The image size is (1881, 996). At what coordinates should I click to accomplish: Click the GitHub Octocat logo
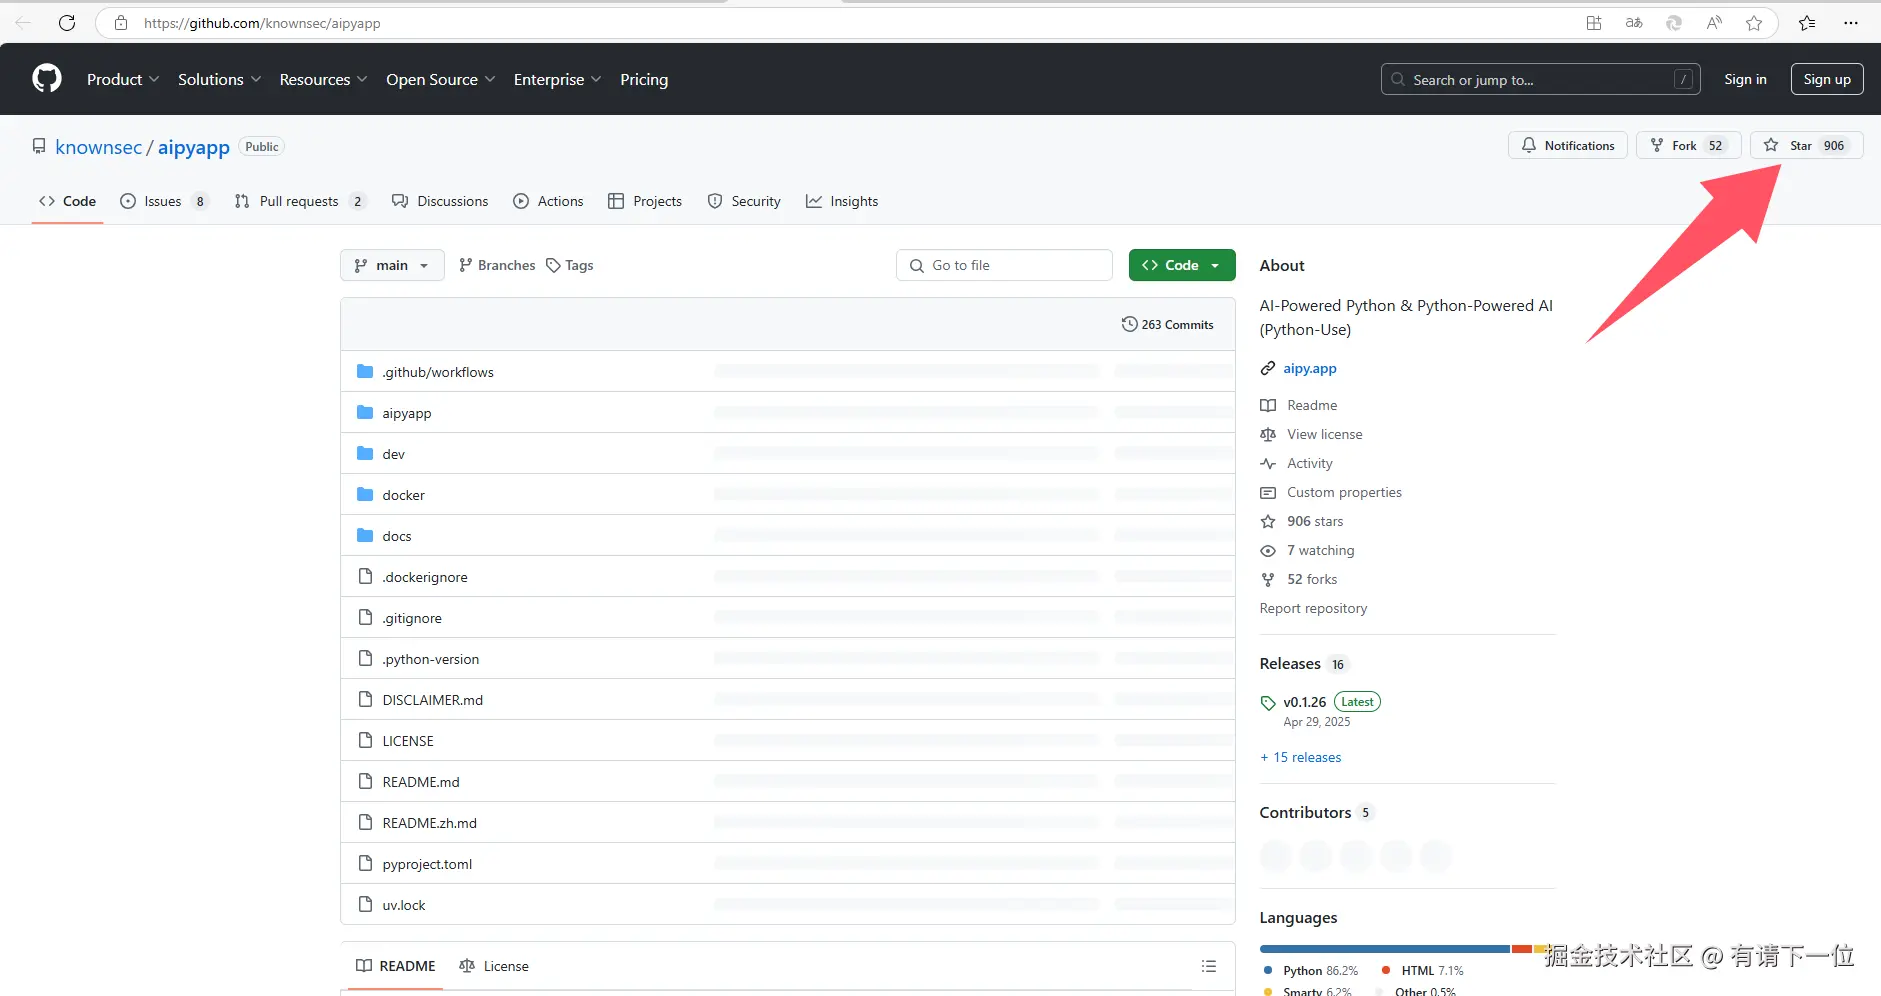[x=47, y=78]
